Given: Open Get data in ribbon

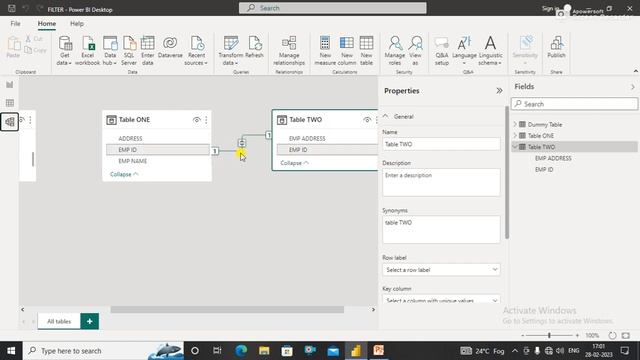Looking at the screenshot, I should (64, 51).
